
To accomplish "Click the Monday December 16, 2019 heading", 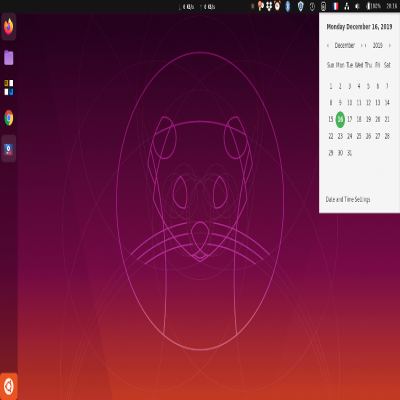I will 359,27.
